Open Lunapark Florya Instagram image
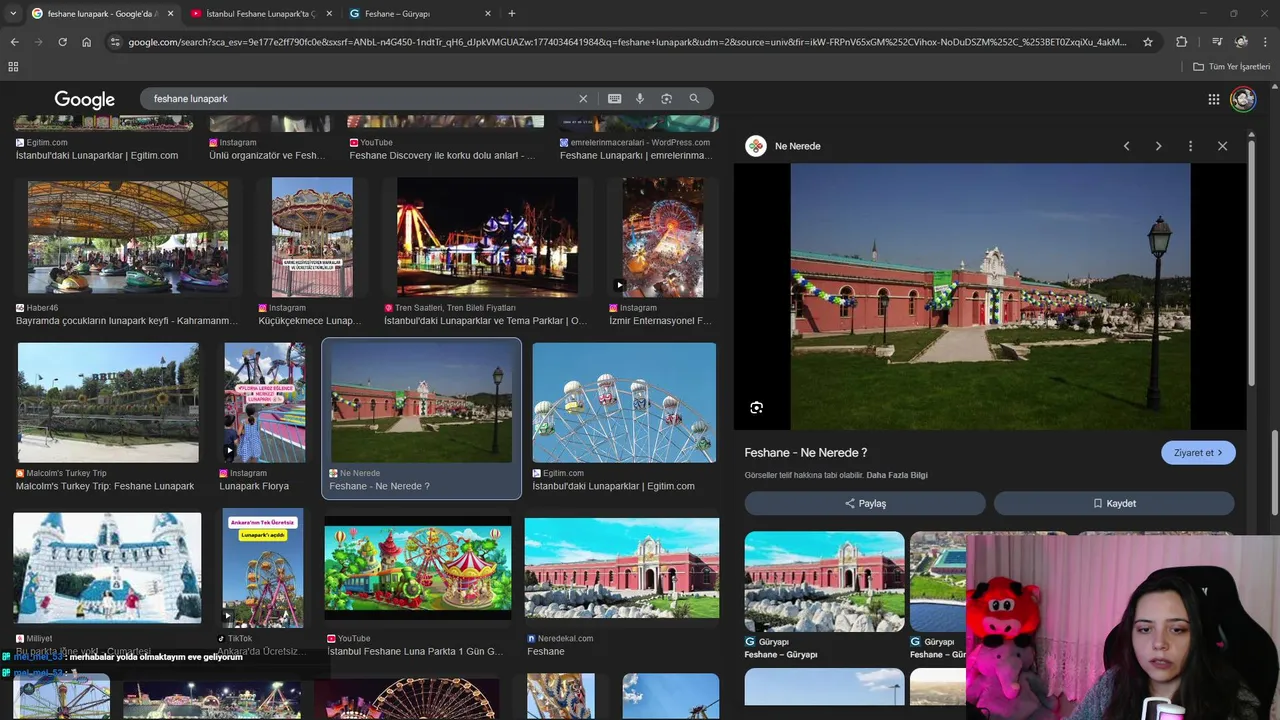1280x720 pixels. pos(265,403)
